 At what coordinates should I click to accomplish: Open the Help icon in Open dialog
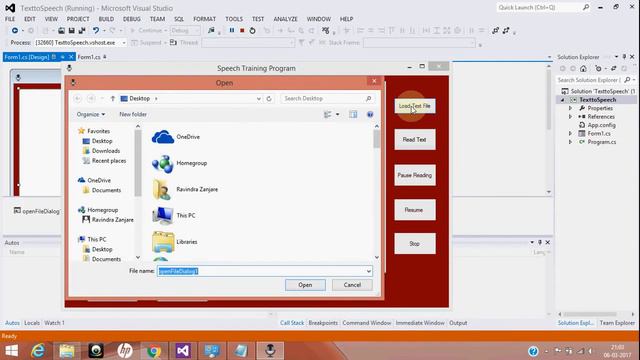[370, 115]
